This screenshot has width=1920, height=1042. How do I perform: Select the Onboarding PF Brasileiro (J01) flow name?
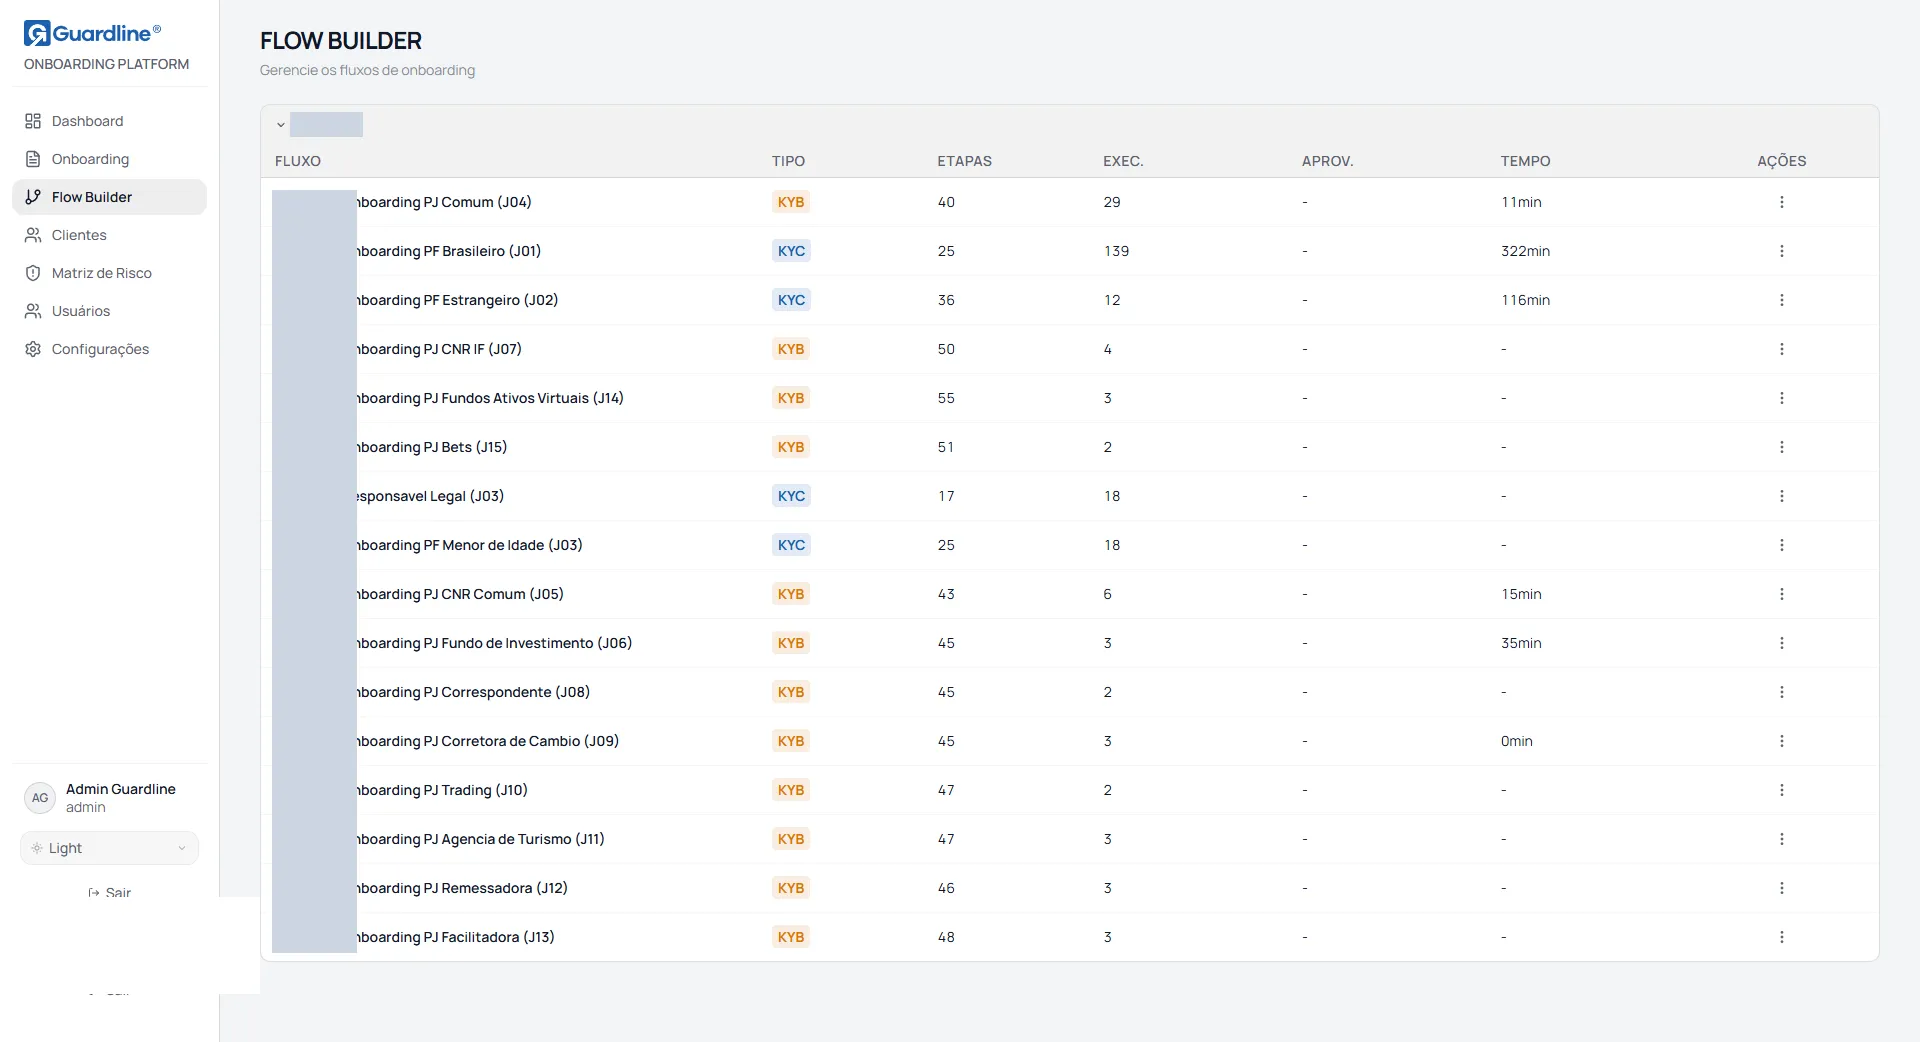pyautogui.click(x=449, y=251)
